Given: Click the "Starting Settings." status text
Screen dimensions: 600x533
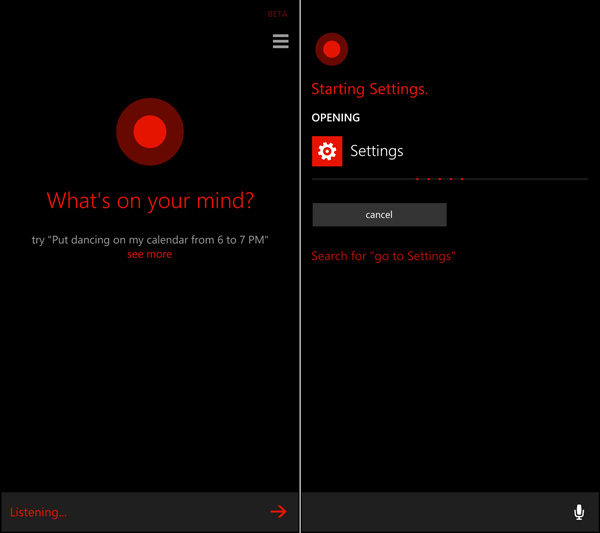Looking at the screenshot, I should (x=369, y=89).
